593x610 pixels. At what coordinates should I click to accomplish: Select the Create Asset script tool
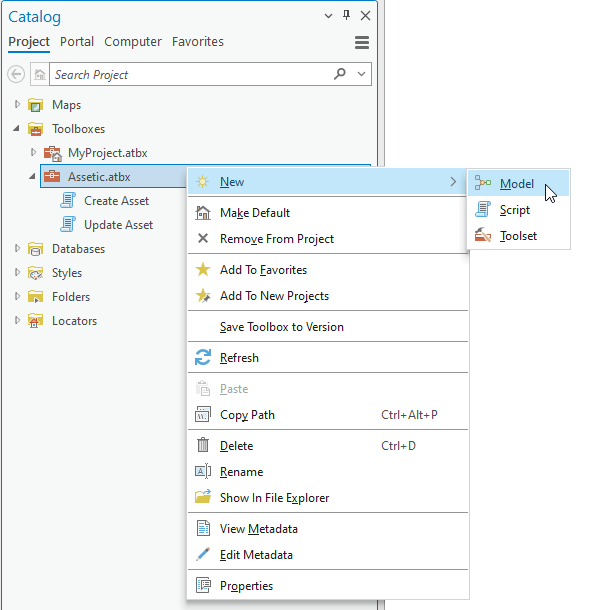click(117, 201)
